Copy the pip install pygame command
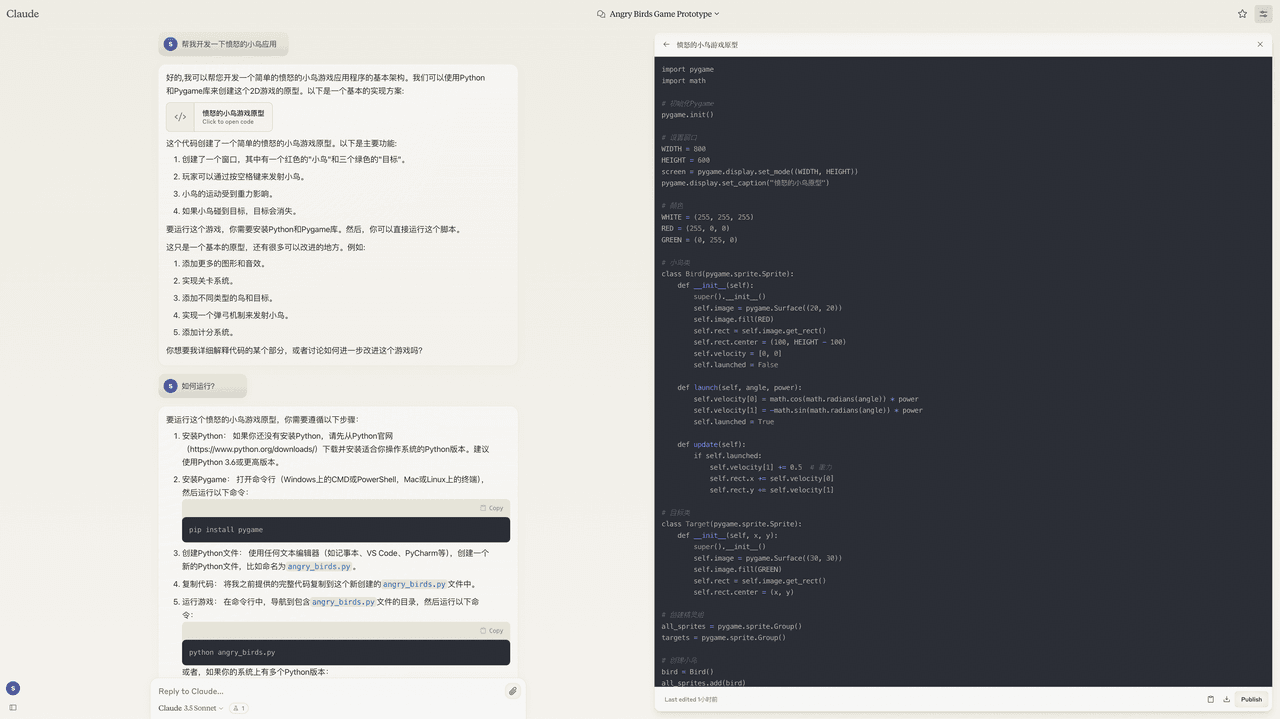The image size is (1280, 719). coord(491,508)
